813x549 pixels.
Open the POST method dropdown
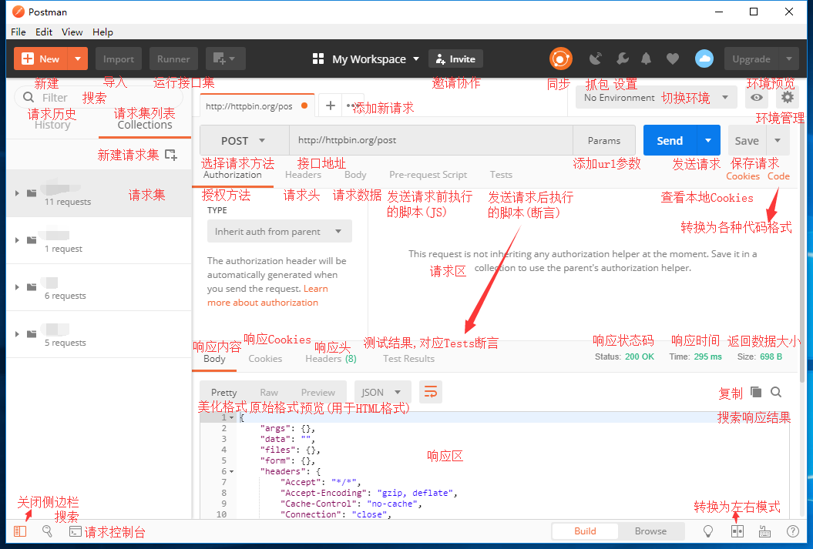pos(244,140)
